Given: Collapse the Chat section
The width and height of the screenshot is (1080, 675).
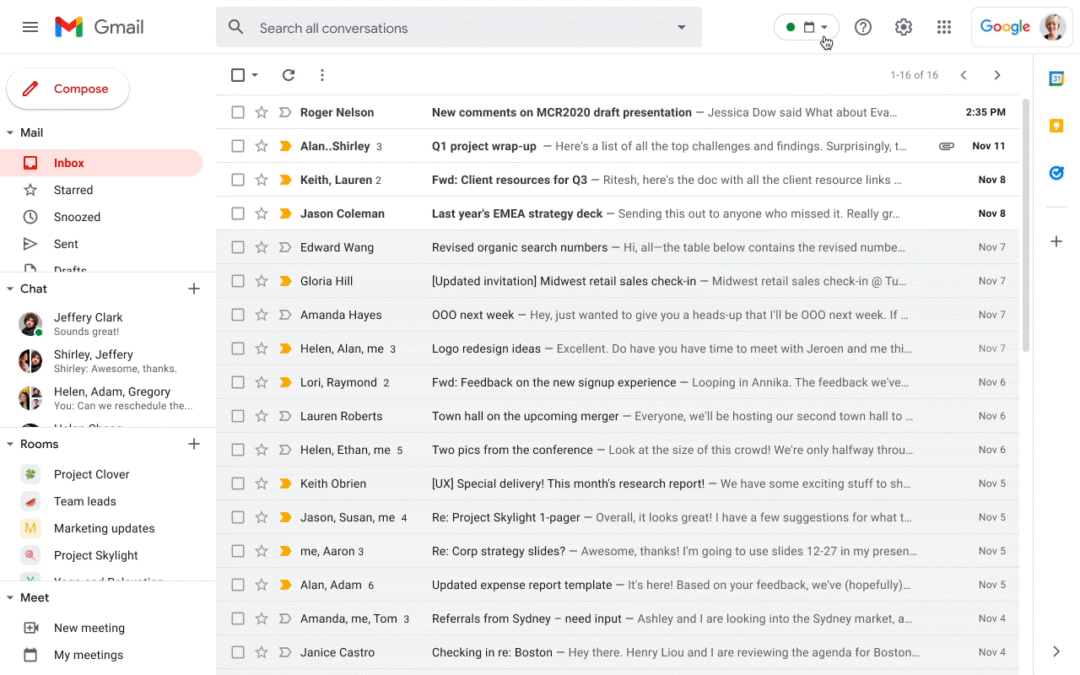Looking at the screenshot, I should pyautogui.click(x=10, y=289).
